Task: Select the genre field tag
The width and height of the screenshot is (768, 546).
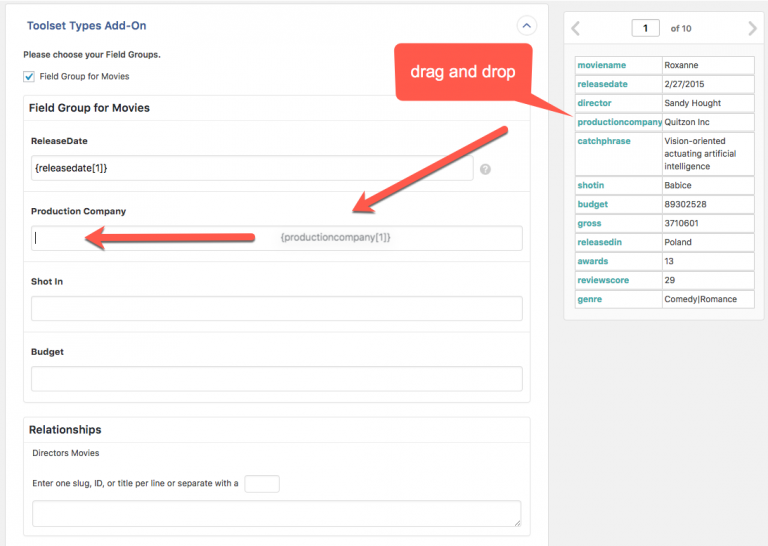Action: tap(590, 299)
